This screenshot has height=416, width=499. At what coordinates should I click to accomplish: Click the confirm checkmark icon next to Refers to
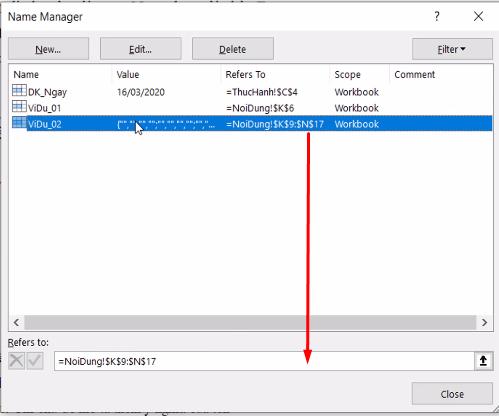click(x=35, y=361)
